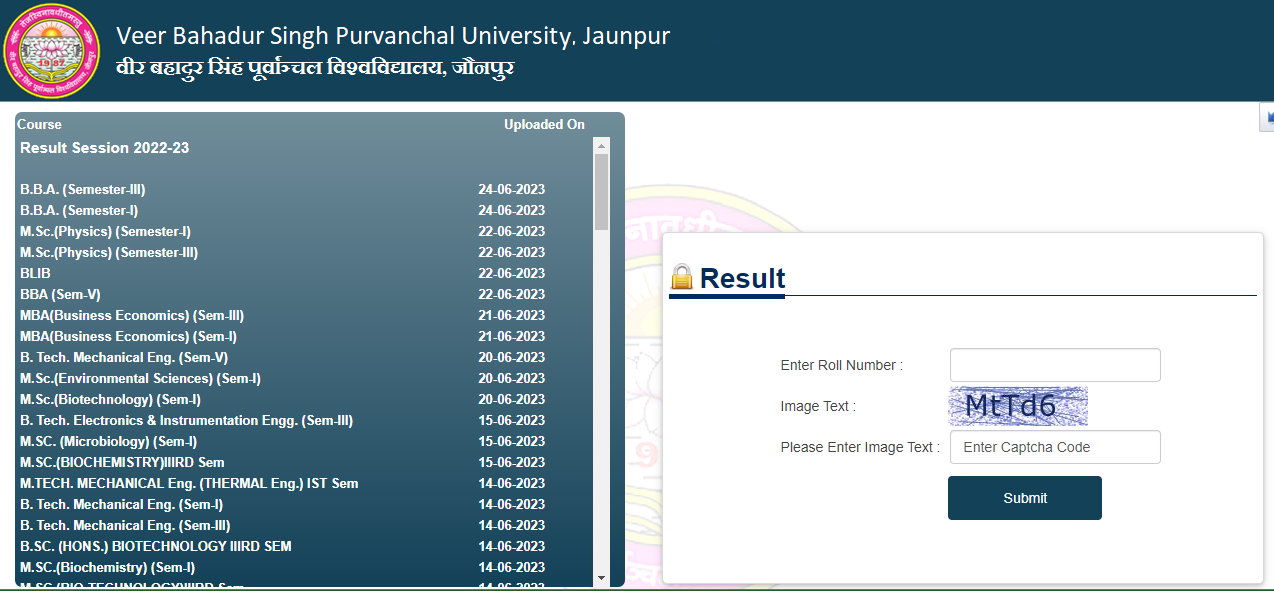This screenshot has width=1274, height=591.
Task: Click the 21-06-2023 date for MBA (Sem-III)
Action: click(511, 315)
